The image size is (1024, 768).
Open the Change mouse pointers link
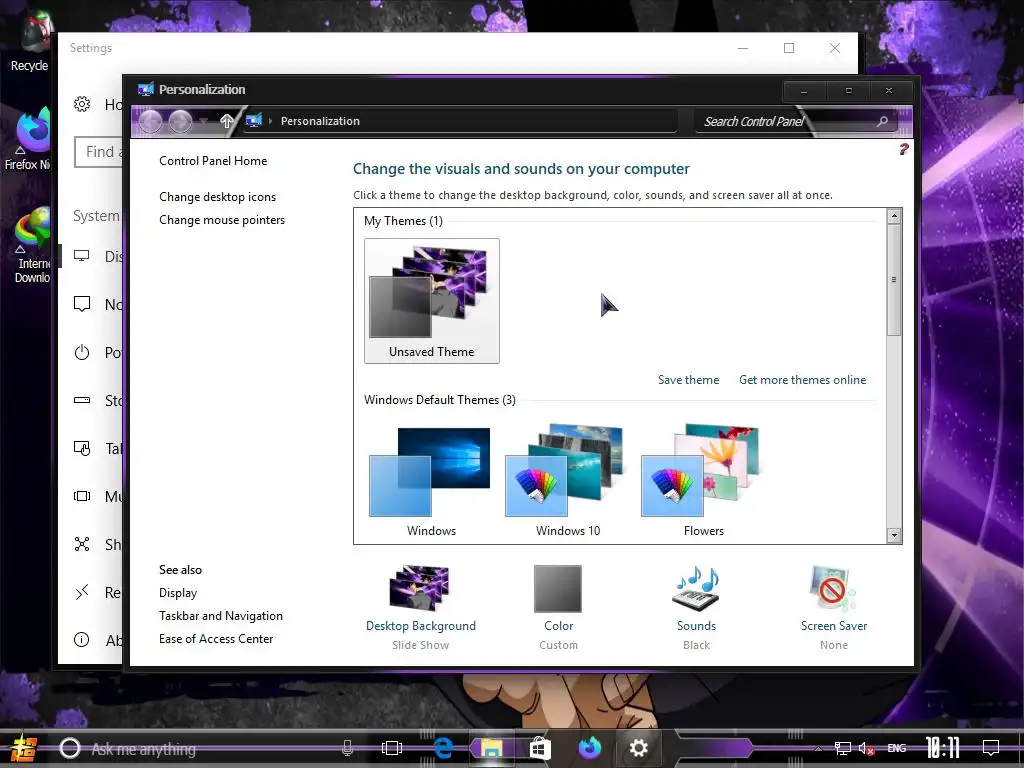222,220
